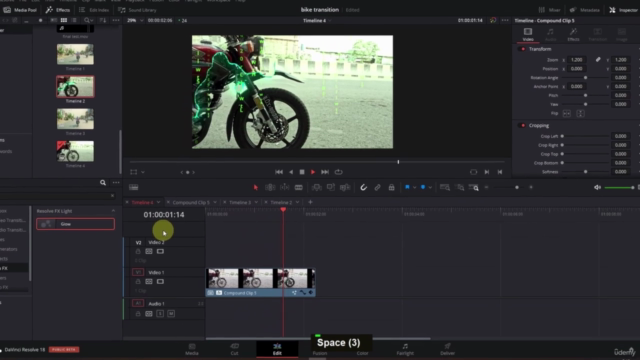Disable the Video 1 track
This screenshot has width=640, height=360.
click(x=160, y=282)
